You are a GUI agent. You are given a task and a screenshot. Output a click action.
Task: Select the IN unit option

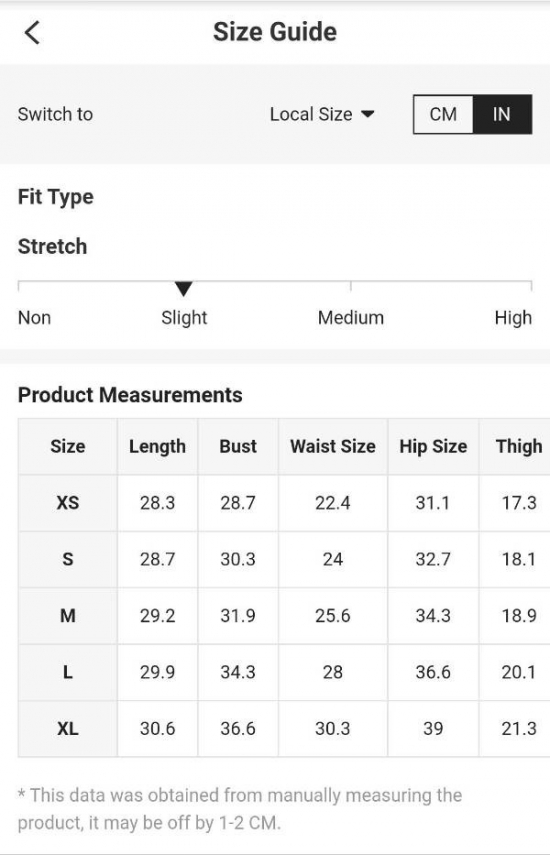(x=501, y=115)
